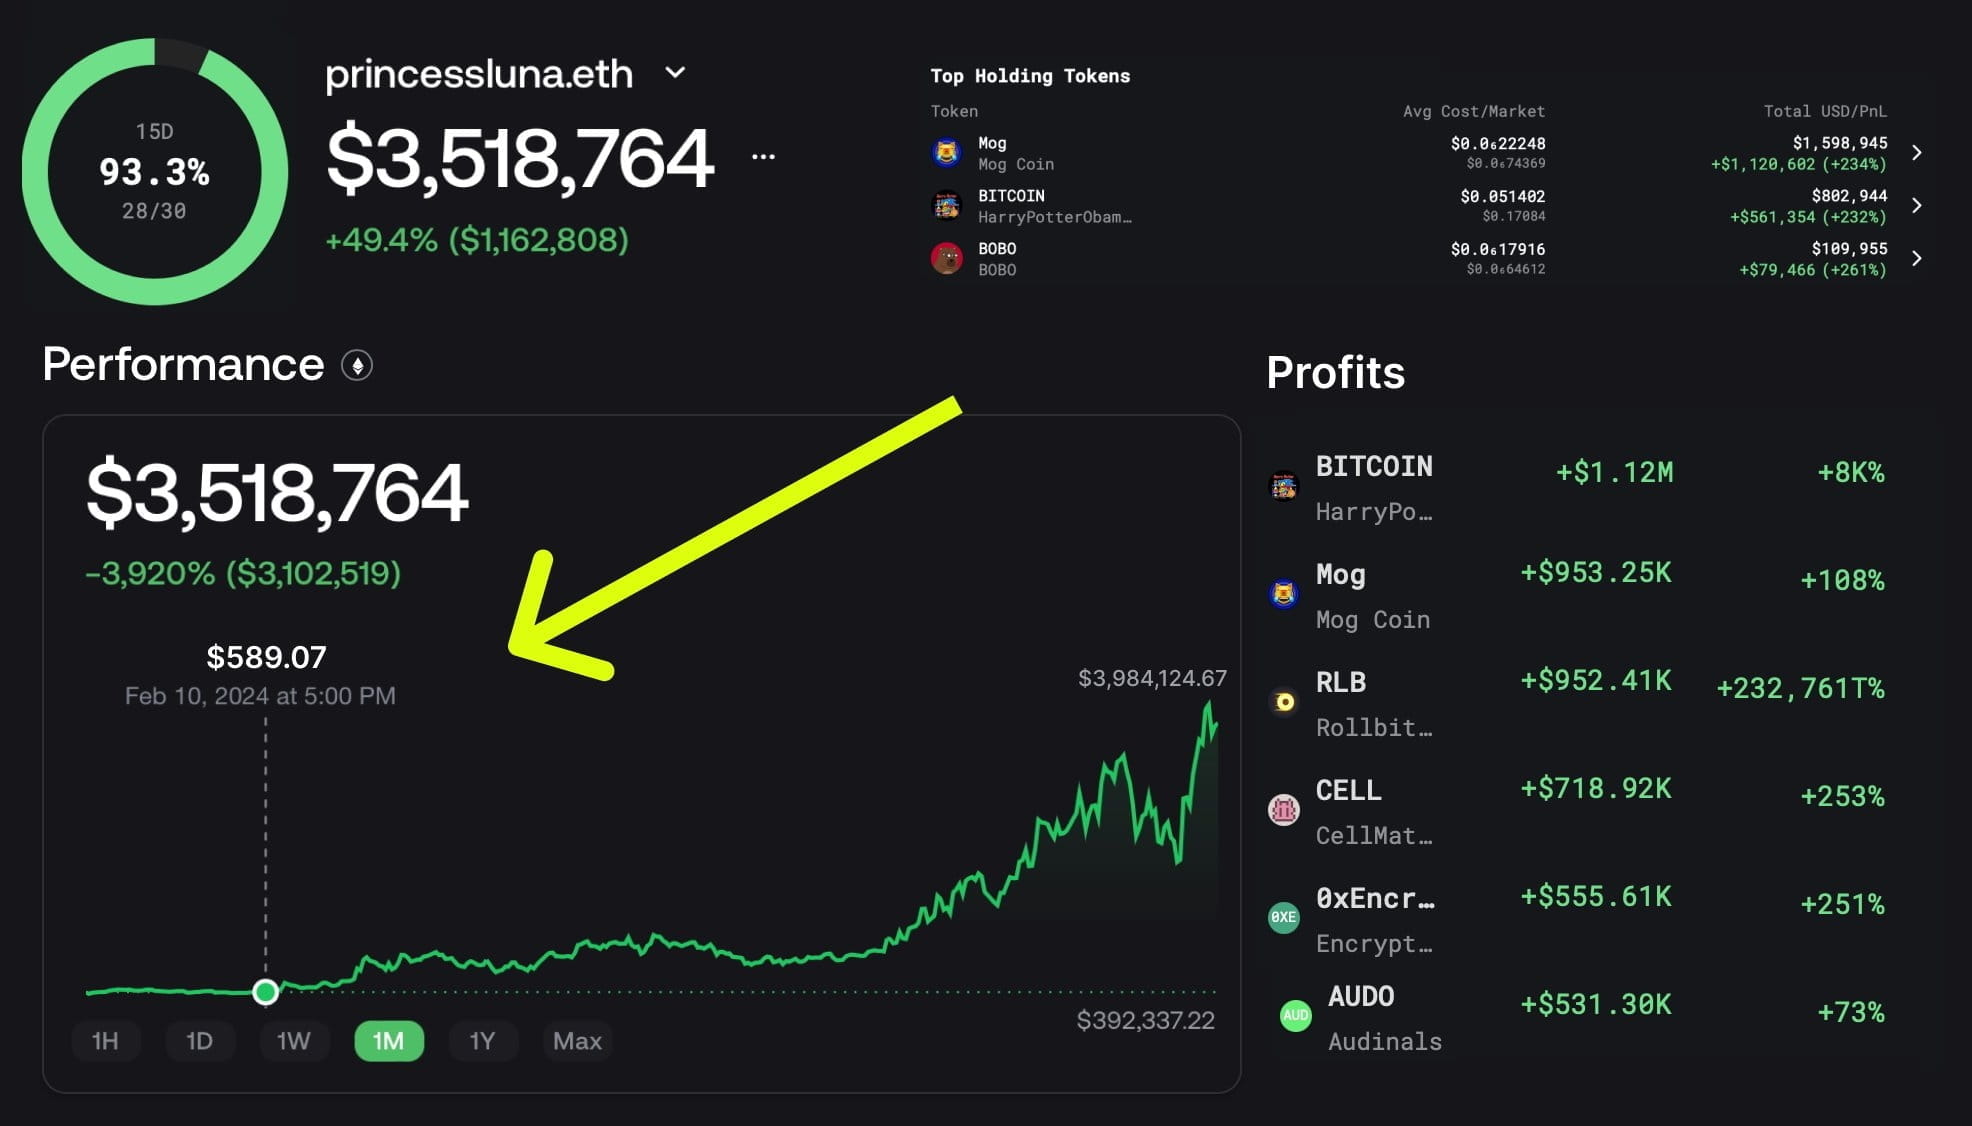Expand Mog holding details with right chevron
Viewport: 1972px width, 1126px height.
[x=1918, y=153]
